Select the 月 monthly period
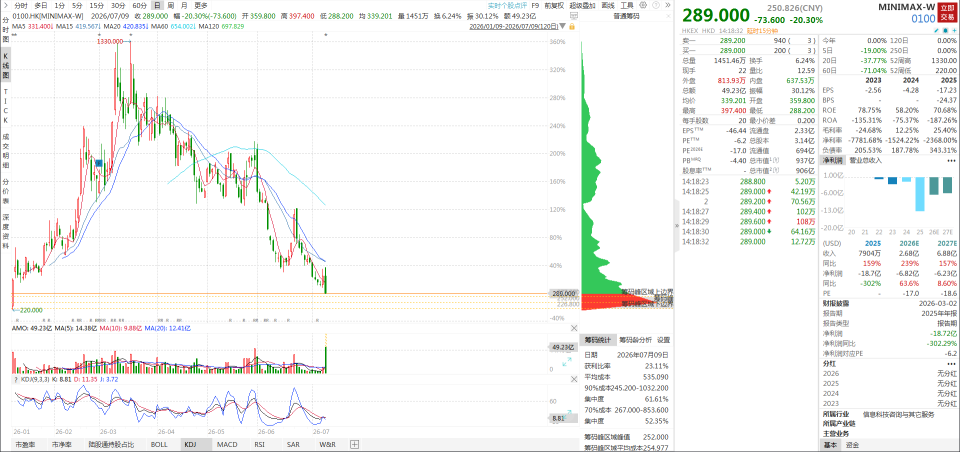This screenshot has width=960, height=452. 184,5
